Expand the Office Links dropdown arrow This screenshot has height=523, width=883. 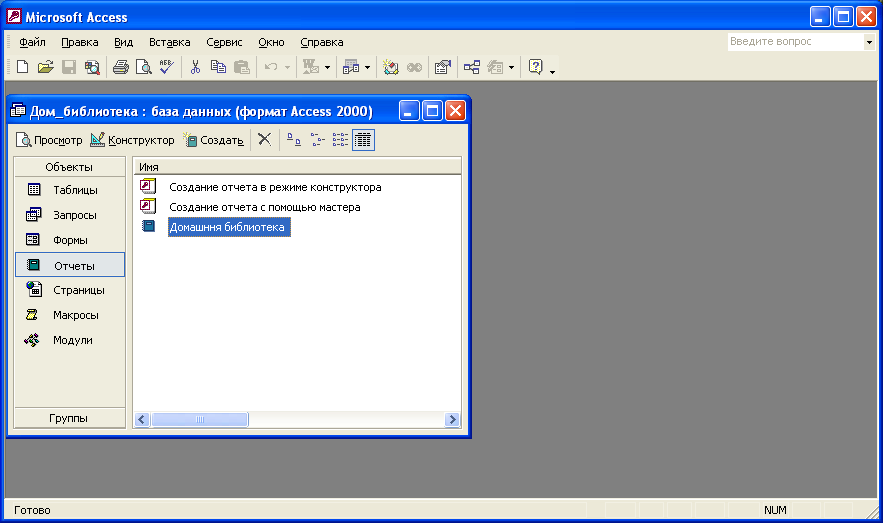(327, 68)
